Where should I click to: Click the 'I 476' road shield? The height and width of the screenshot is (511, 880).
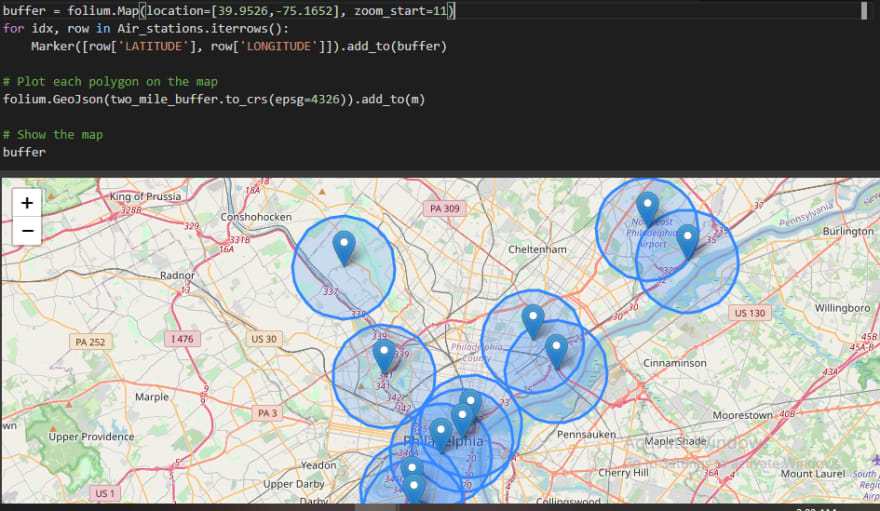(x=182, y=339)
